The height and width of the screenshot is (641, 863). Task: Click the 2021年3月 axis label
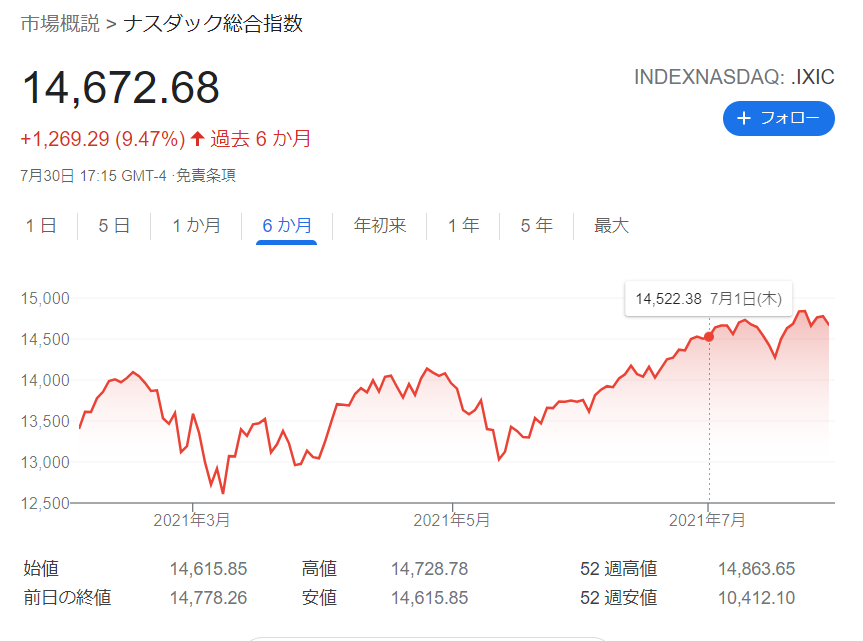pos(192,520)
